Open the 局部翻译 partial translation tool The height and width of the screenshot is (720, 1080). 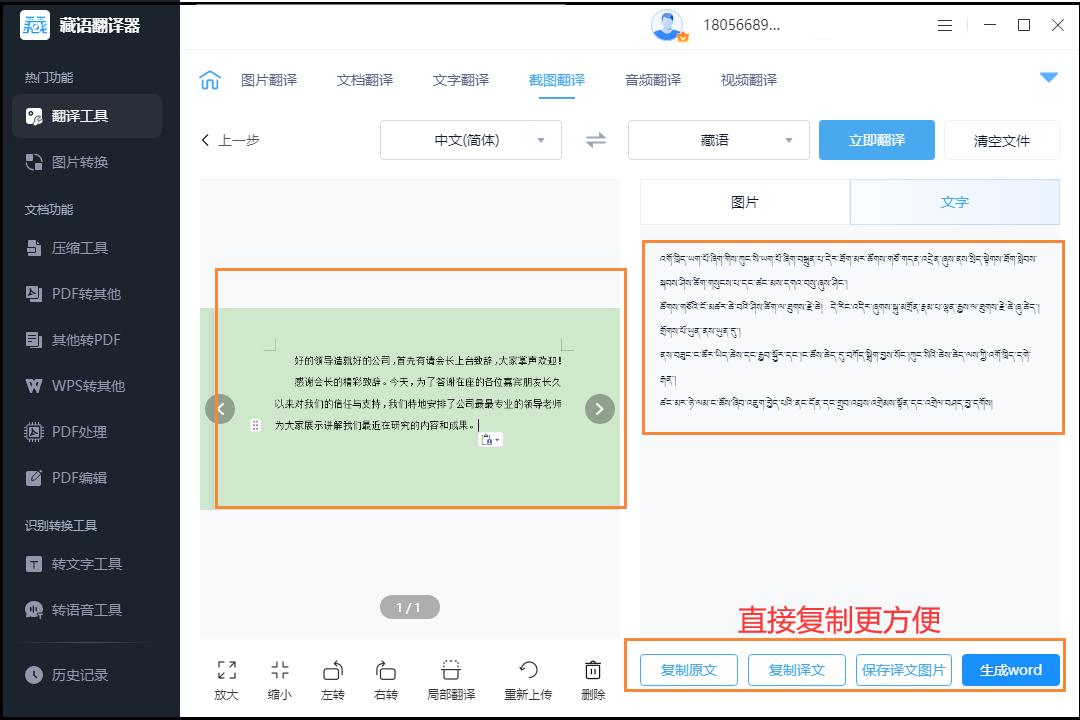point(450,678)
